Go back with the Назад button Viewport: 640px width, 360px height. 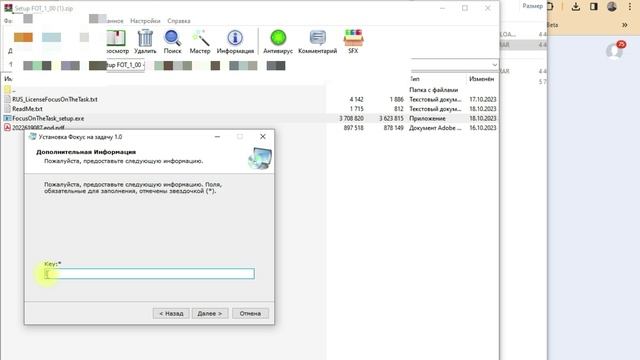pos(171,313)
